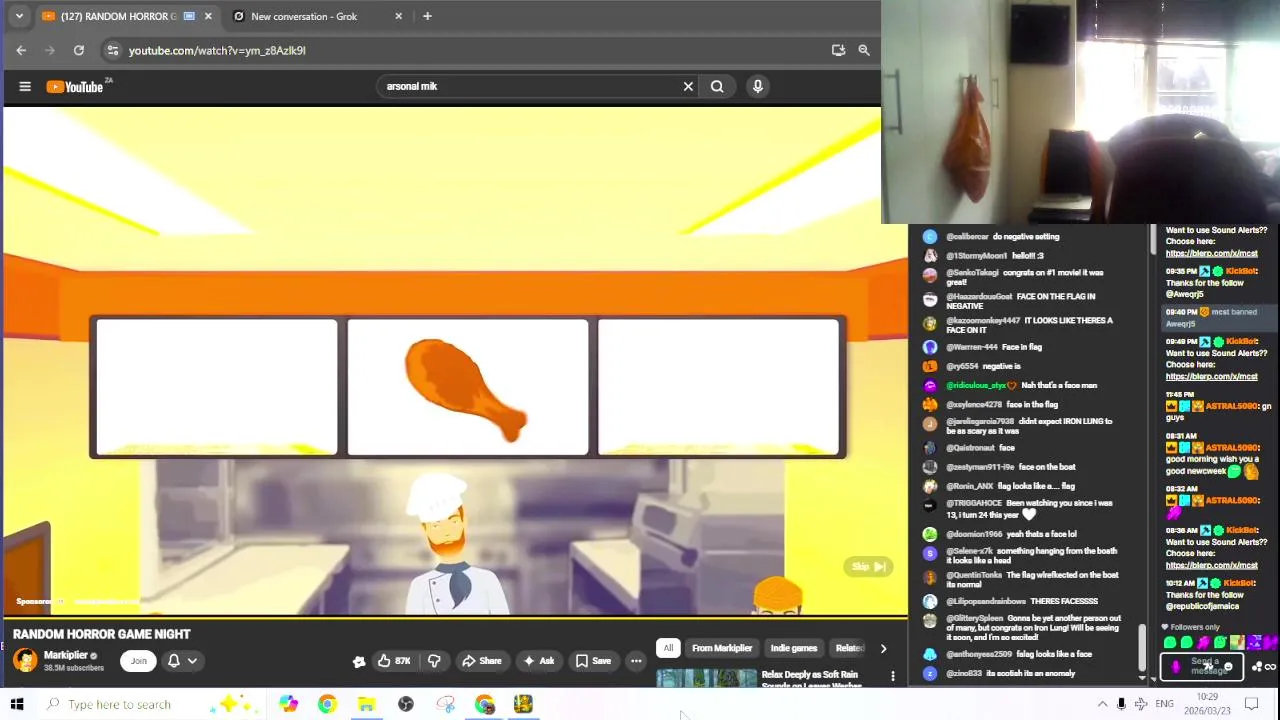The width and height of the screenshot is (1280, 720).
Task: Open the Relax Deeply as Soft Rain thumbnail
Action: [x=706, y=679]
